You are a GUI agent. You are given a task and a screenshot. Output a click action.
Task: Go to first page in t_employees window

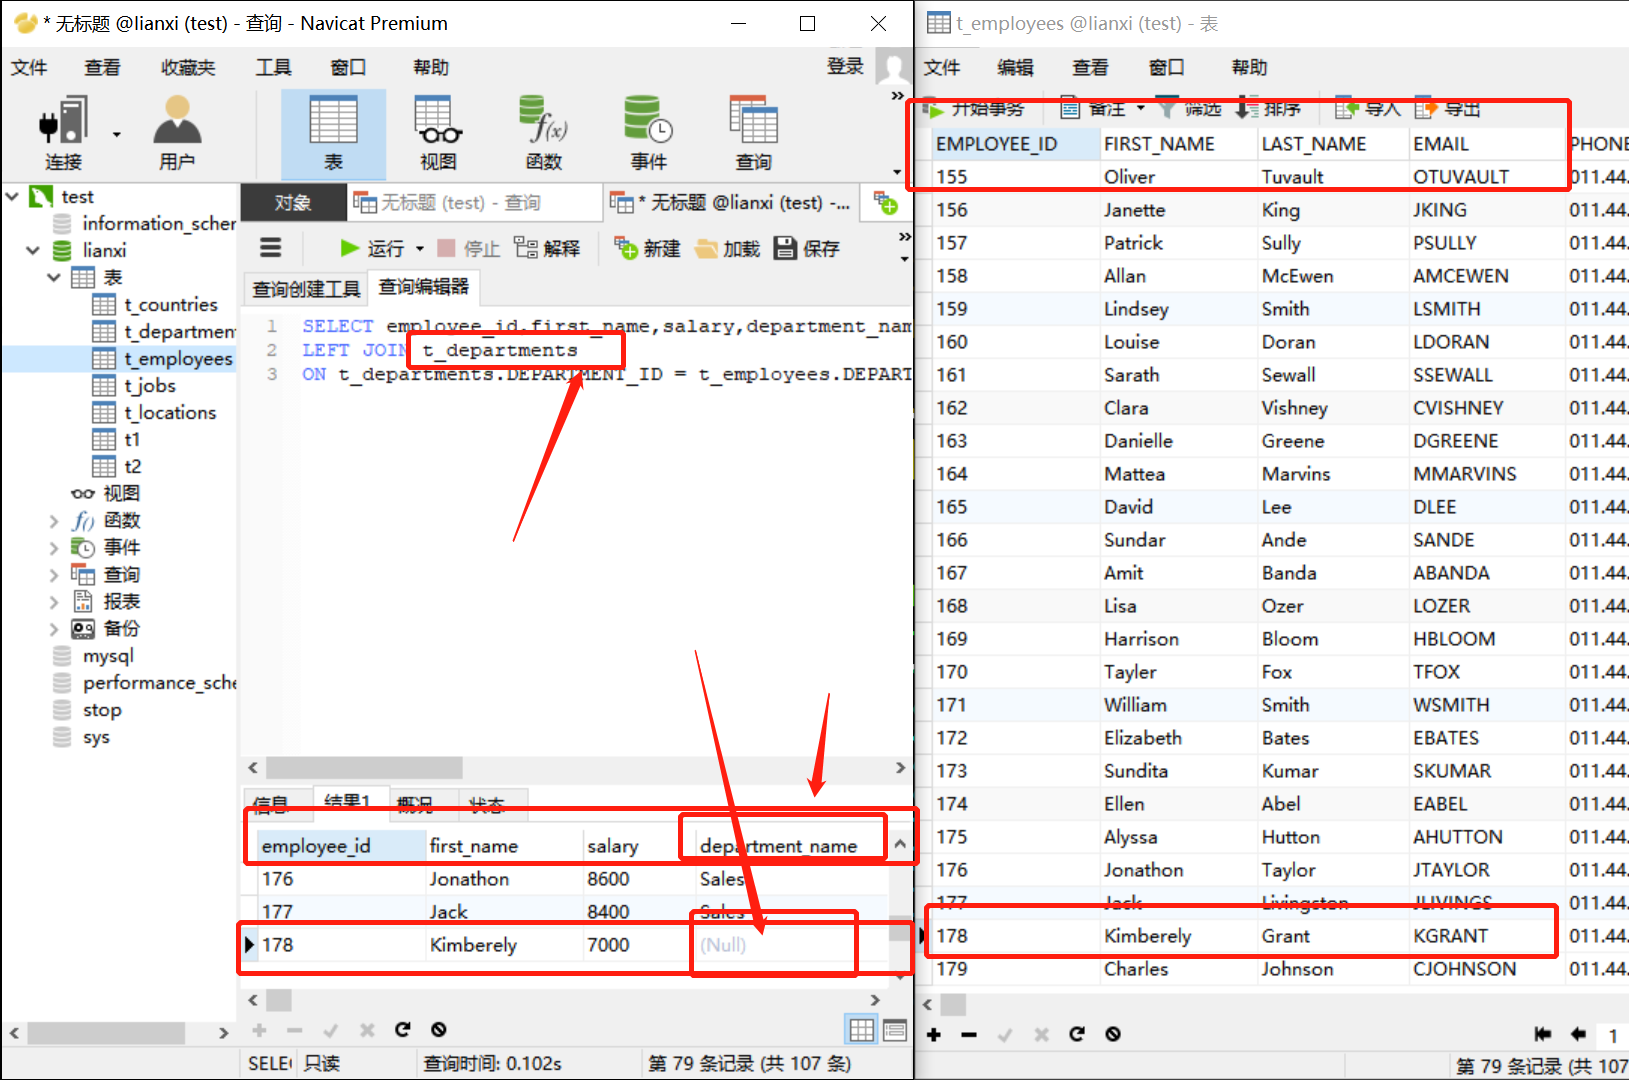click(x=1543, y=1034)
